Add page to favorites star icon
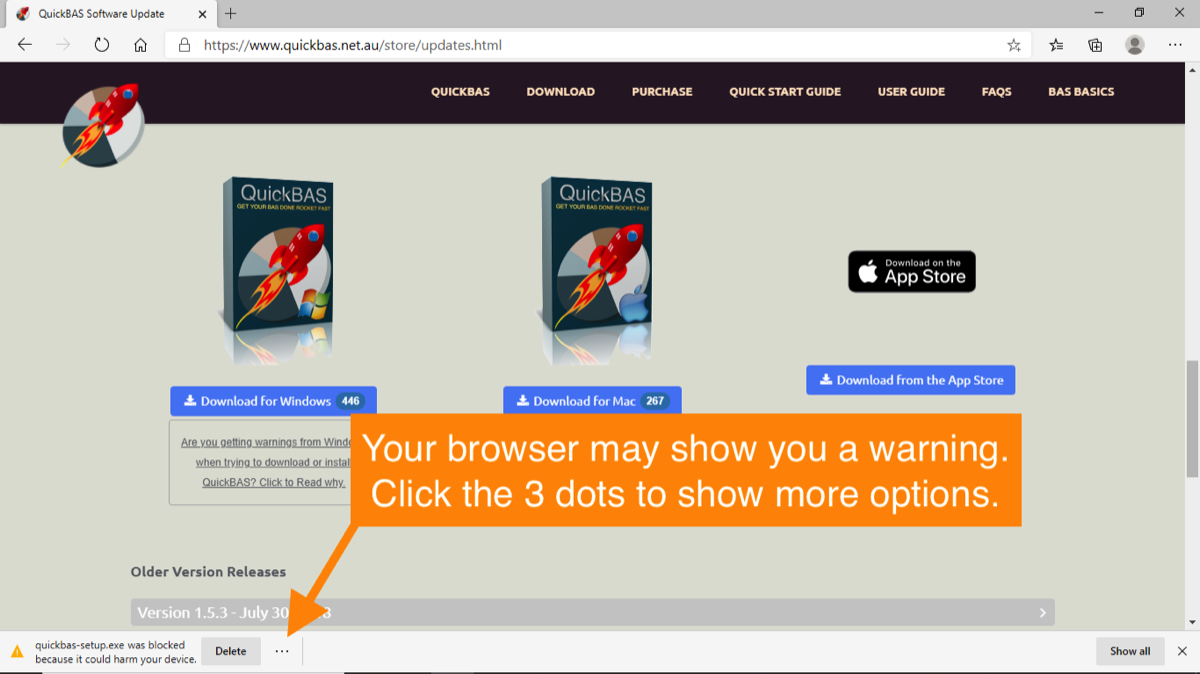1200x674 pixels. tap(1014, 45)
